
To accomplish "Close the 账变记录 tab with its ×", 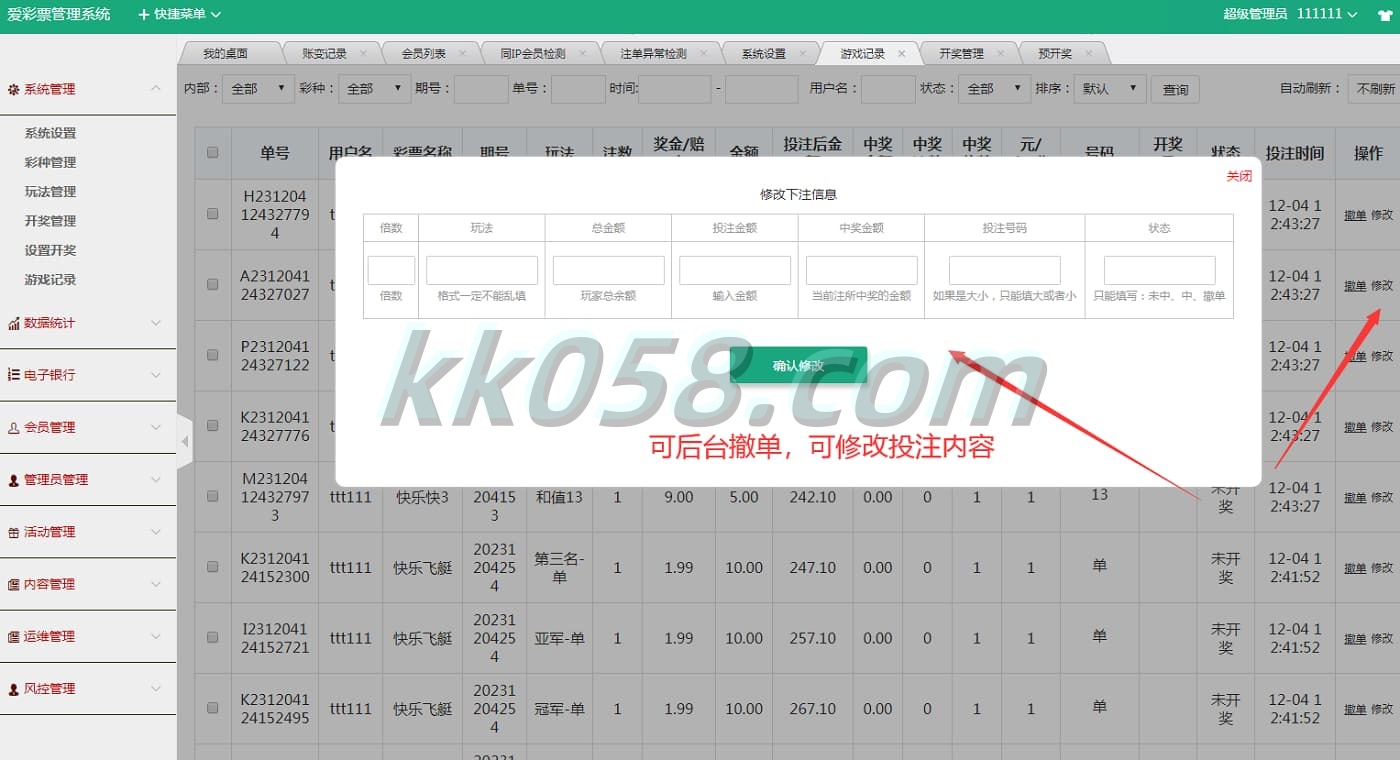I will 363,54.
